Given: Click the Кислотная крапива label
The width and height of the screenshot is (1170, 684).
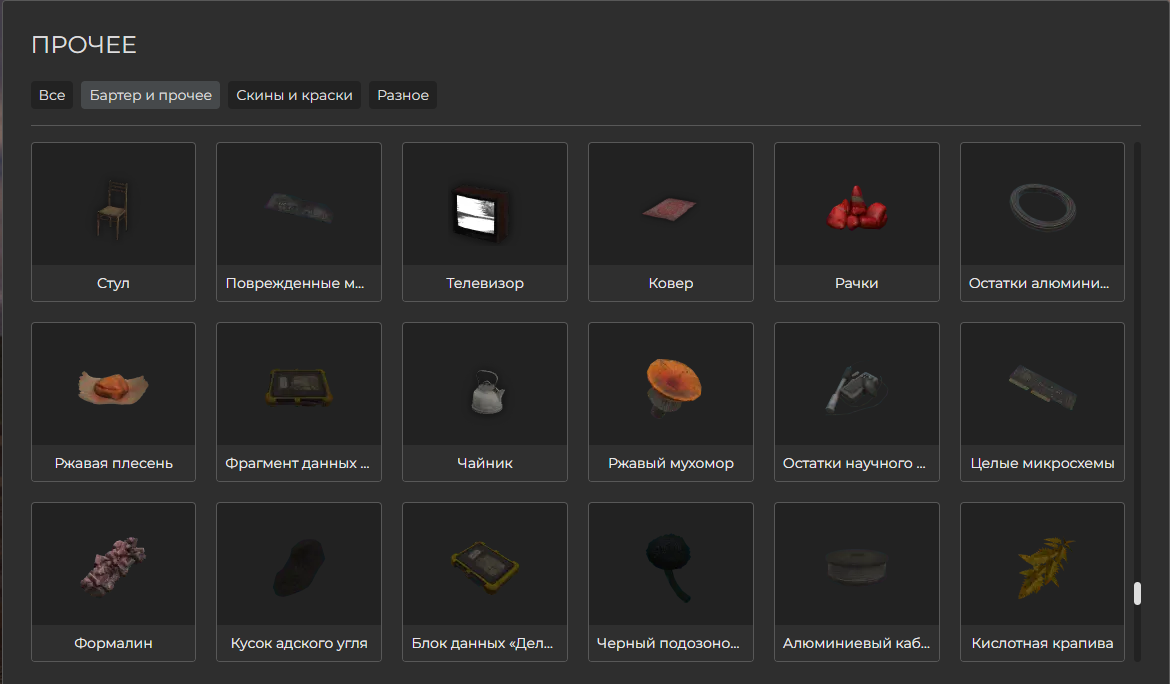Looking at the screenshot, I should pyautogui.click(x=1042, y=643).
